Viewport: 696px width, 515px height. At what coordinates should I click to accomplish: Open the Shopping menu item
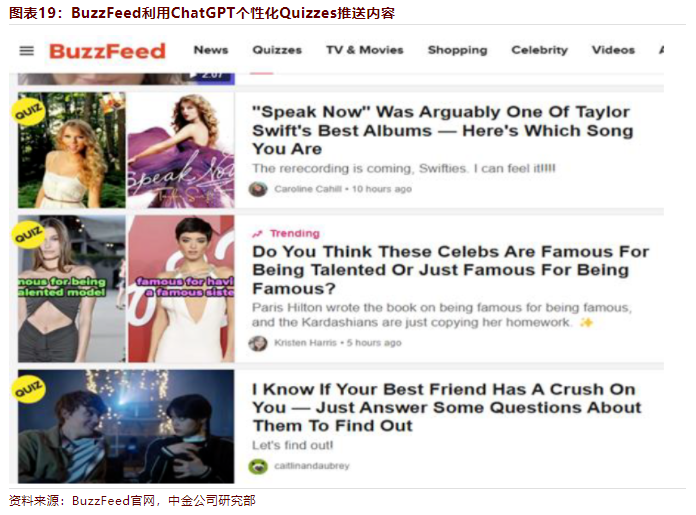click(457, 50)
